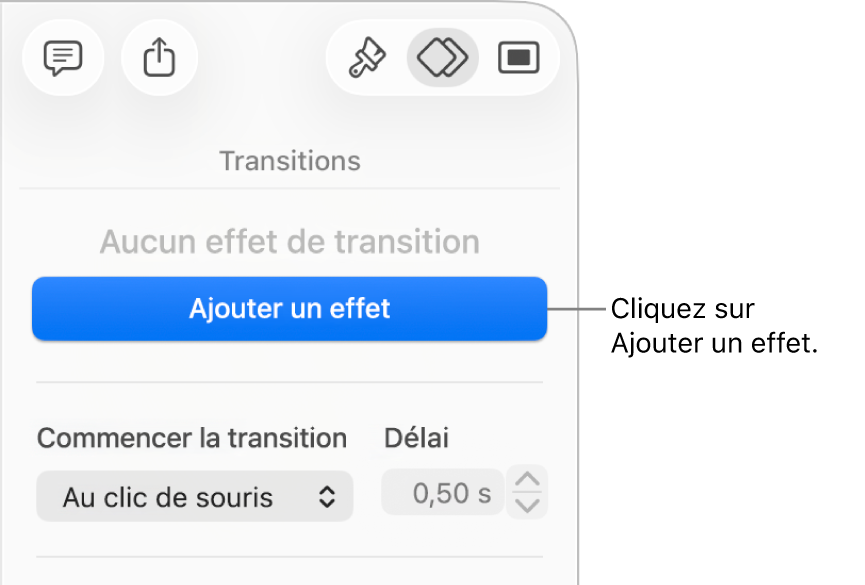Viewport: 865px width, 585px height.
Task: Select the Document settings icon
Action: 519,58
